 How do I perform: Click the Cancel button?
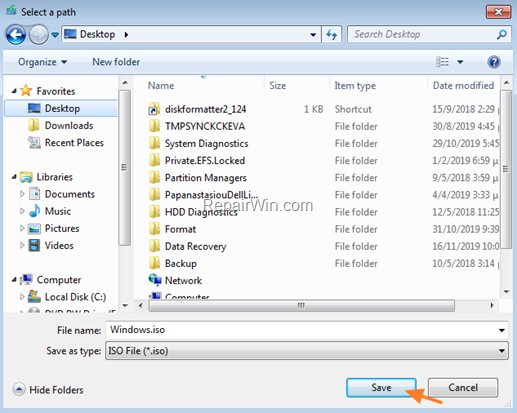click(x=463, y=388)
